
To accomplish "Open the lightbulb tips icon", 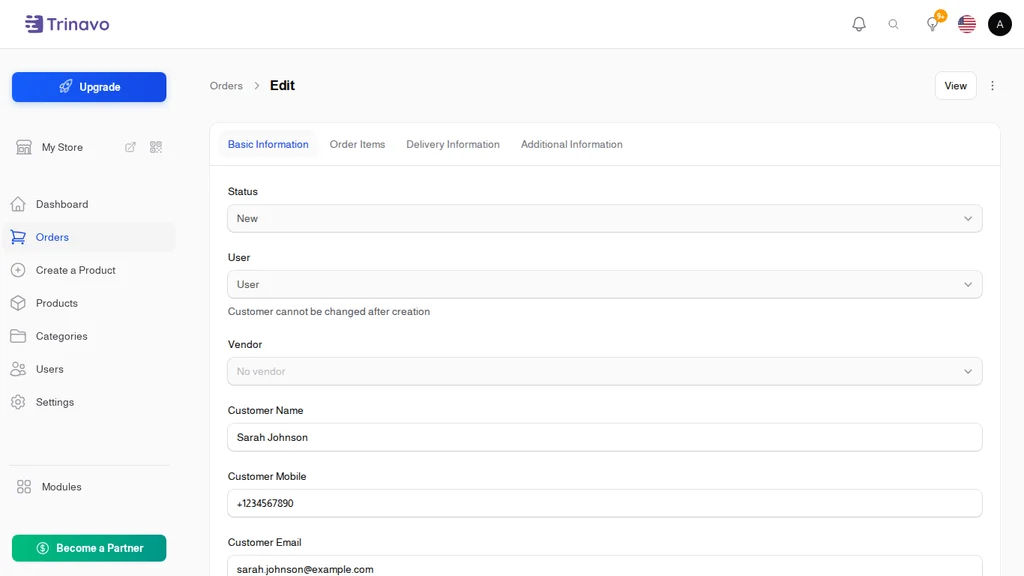I will (933, 24).
